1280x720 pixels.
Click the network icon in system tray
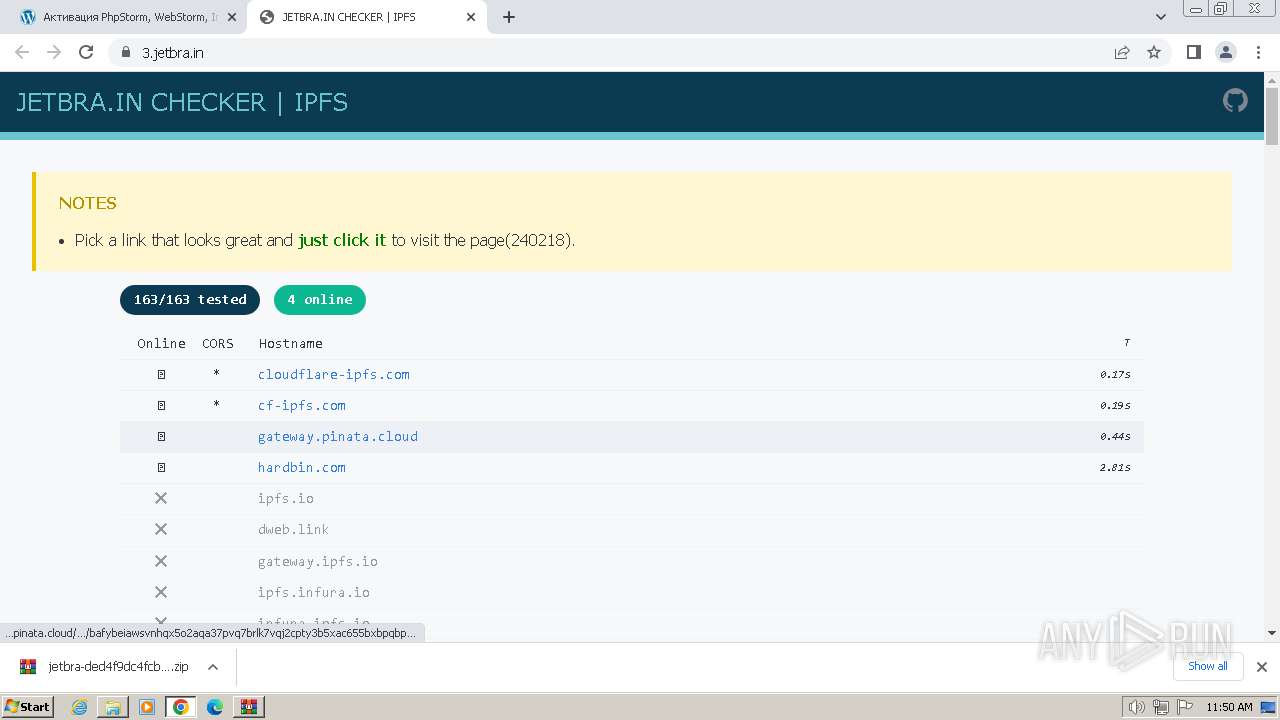tap(1160, 707)
